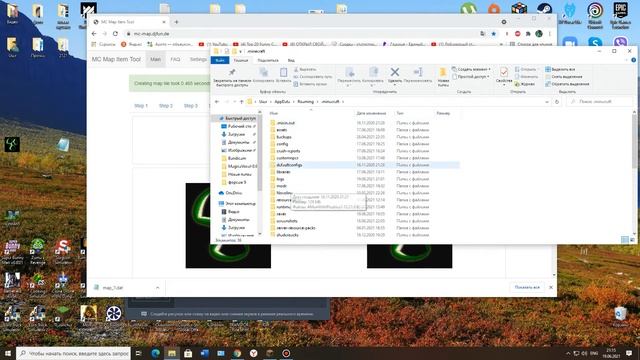
Task: Click Invert selection in Explorer ribbon
Action: point(567,84)
